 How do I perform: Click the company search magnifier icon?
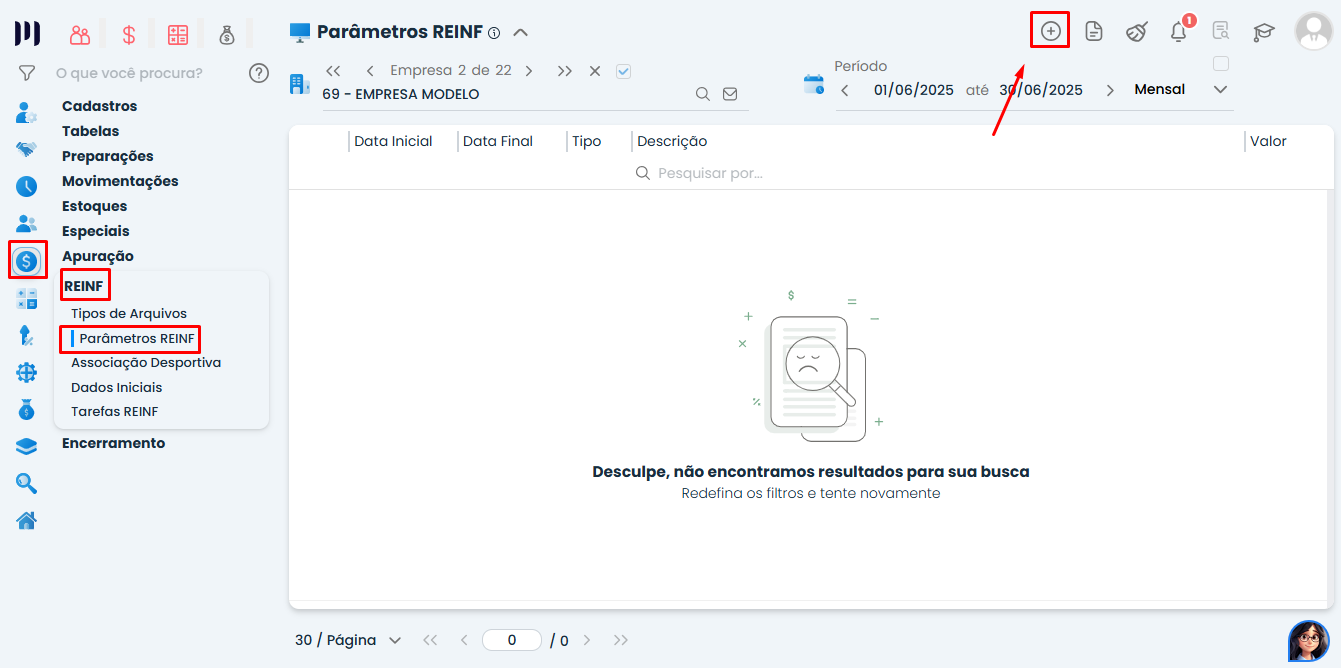click(x=703, y=94)
